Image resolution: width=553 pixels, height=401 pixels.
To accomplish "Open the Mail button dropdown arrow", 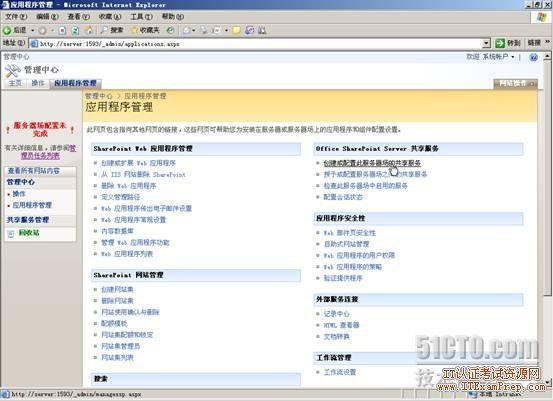I will [194, 31].
